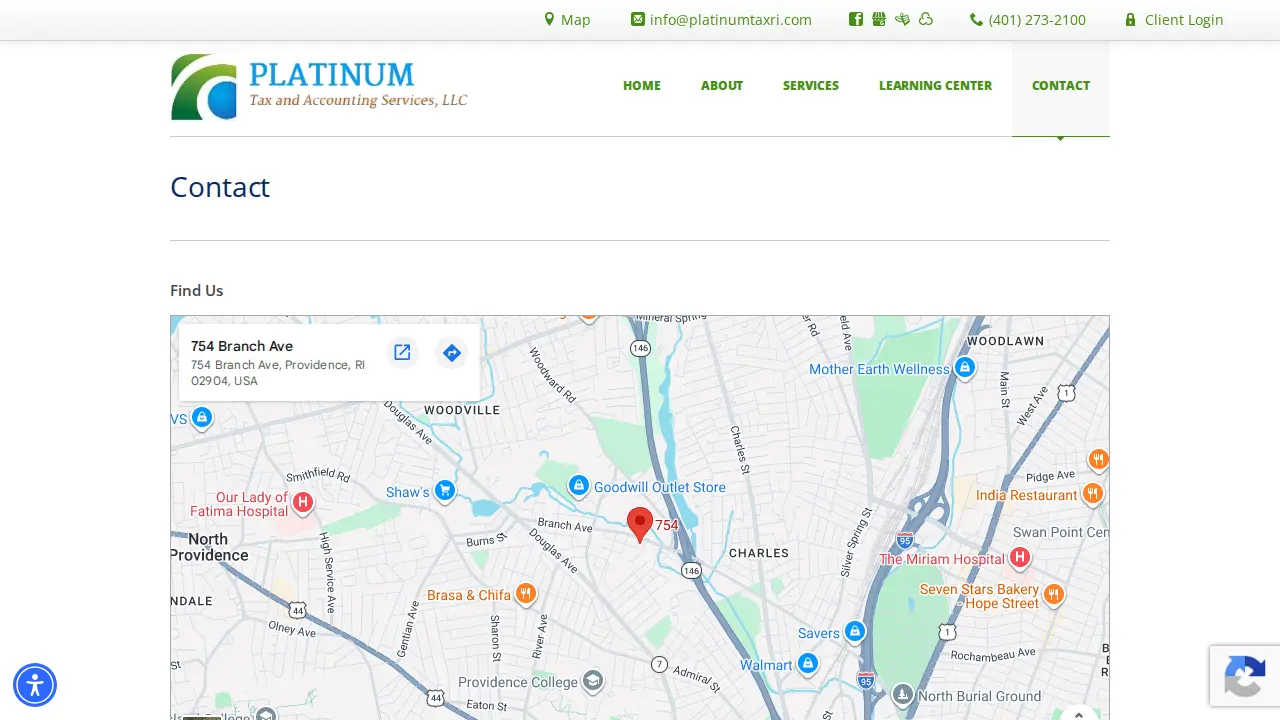Screen dimensions: 1280x720
Task: Click the Mother Earth Wellness marker
Action: (964, 368)
